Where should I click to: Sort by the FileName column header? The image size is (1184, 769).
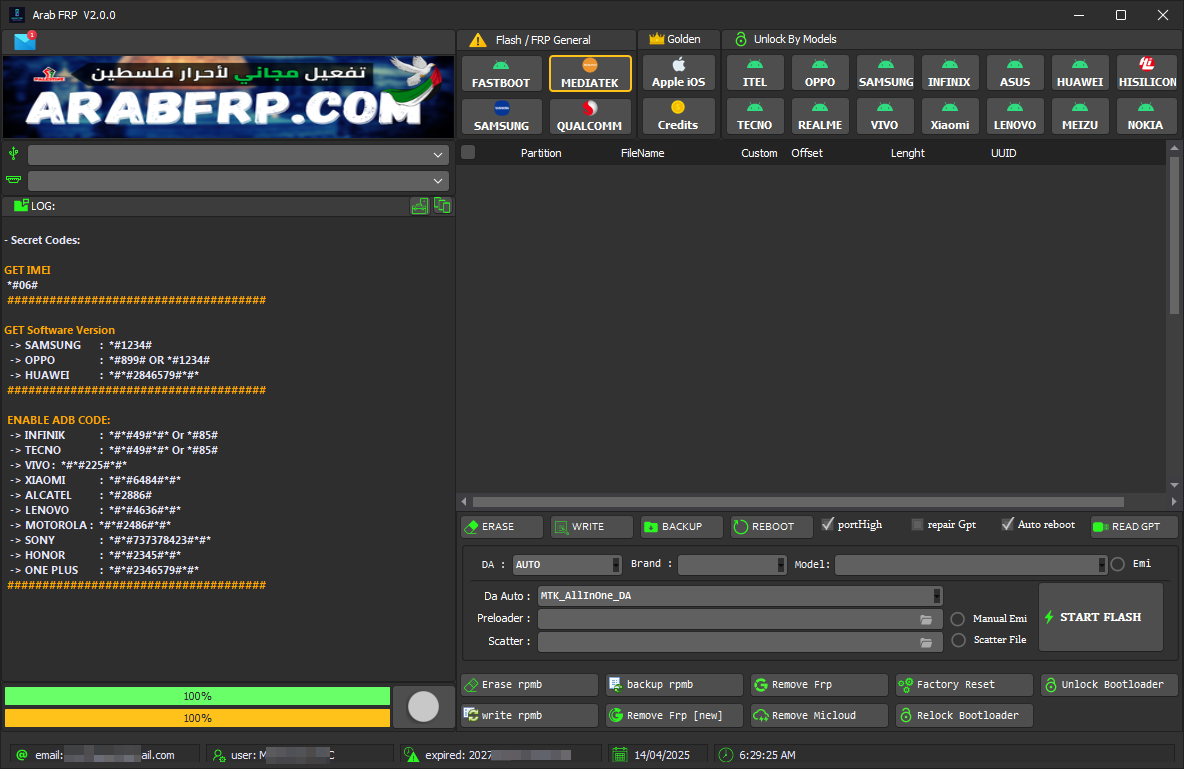coord(643,153)
